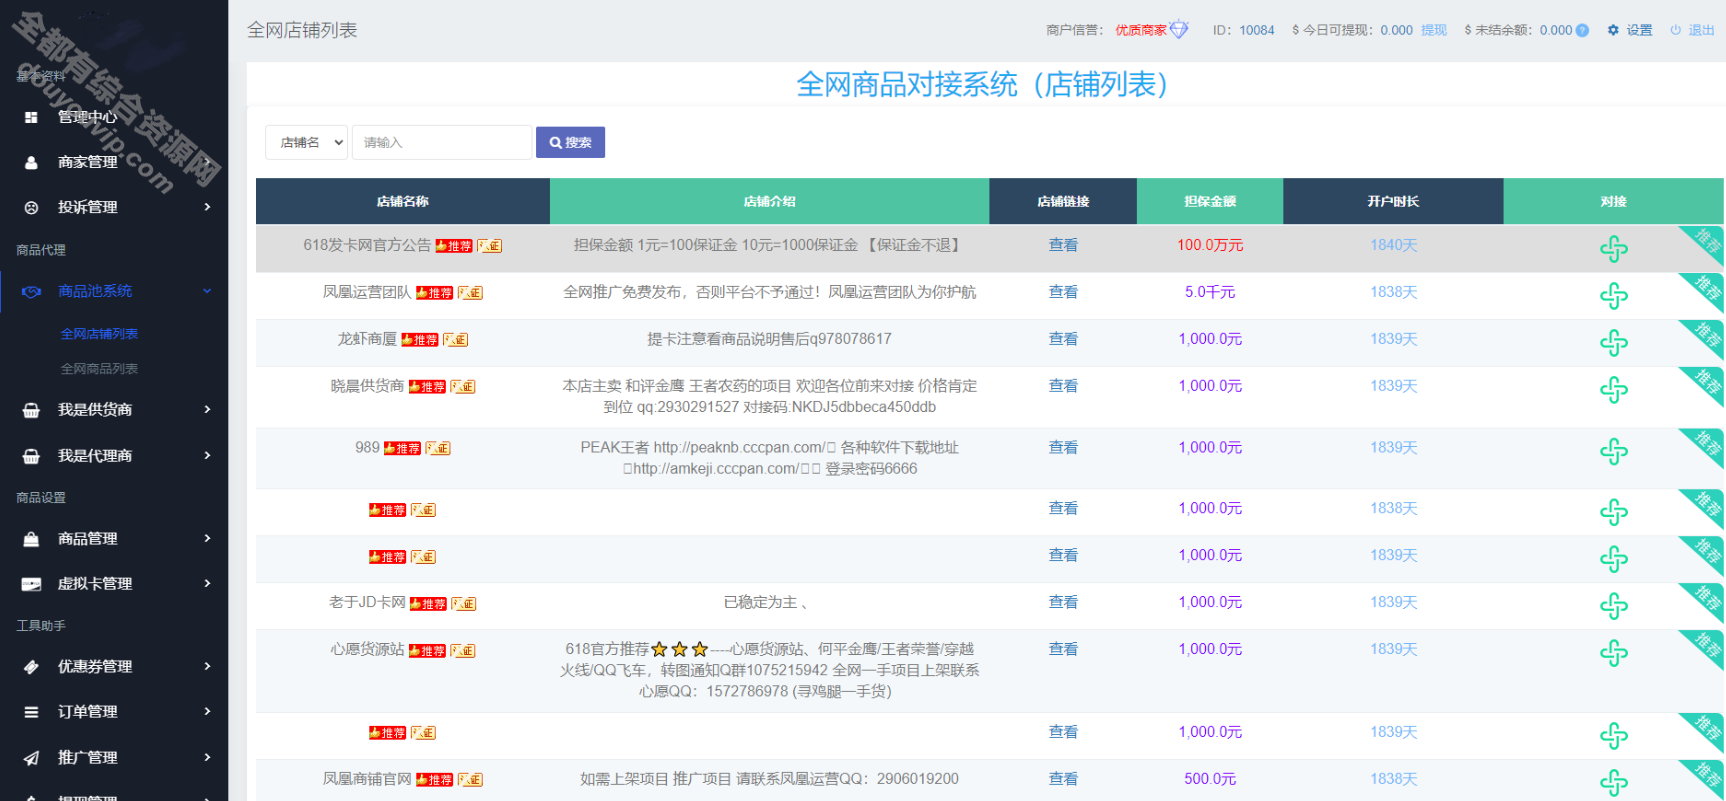Image resolution: width=1726 pixels, height=801 pixels.
Task: Click the 对接 plus icon for 心愿货源站
Action: [x=1613, y=653]
